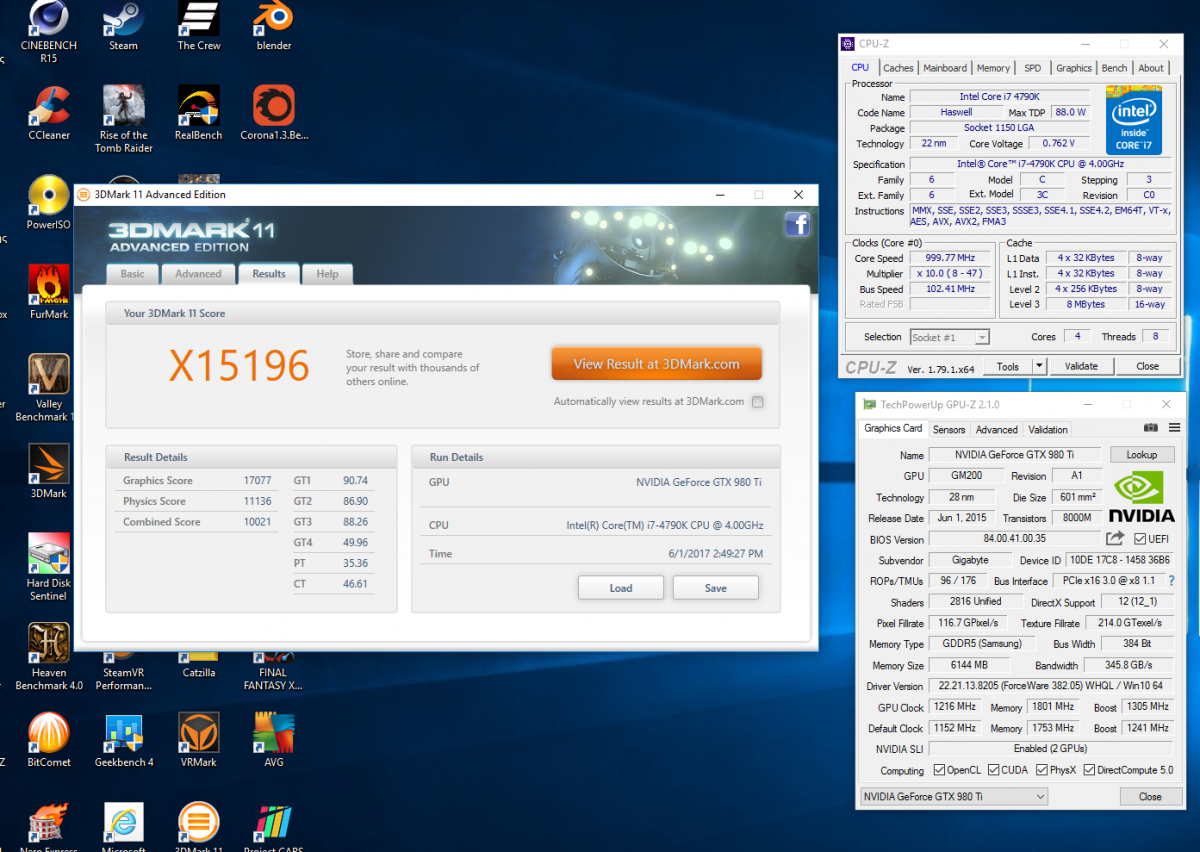Click the Tools button in CPU-Z
1200x852 pixels.
point(1008,366)
